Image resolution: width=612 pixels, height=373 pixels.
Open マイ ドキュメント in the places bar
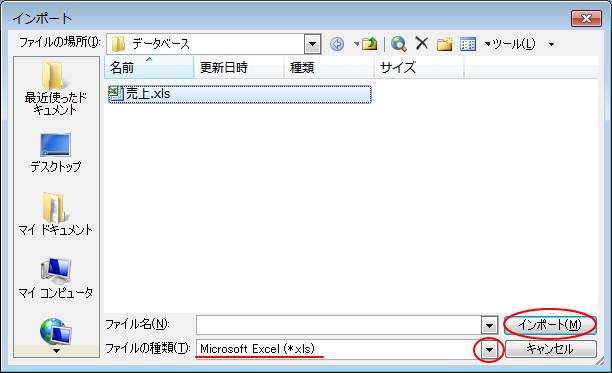click(55, 214)
